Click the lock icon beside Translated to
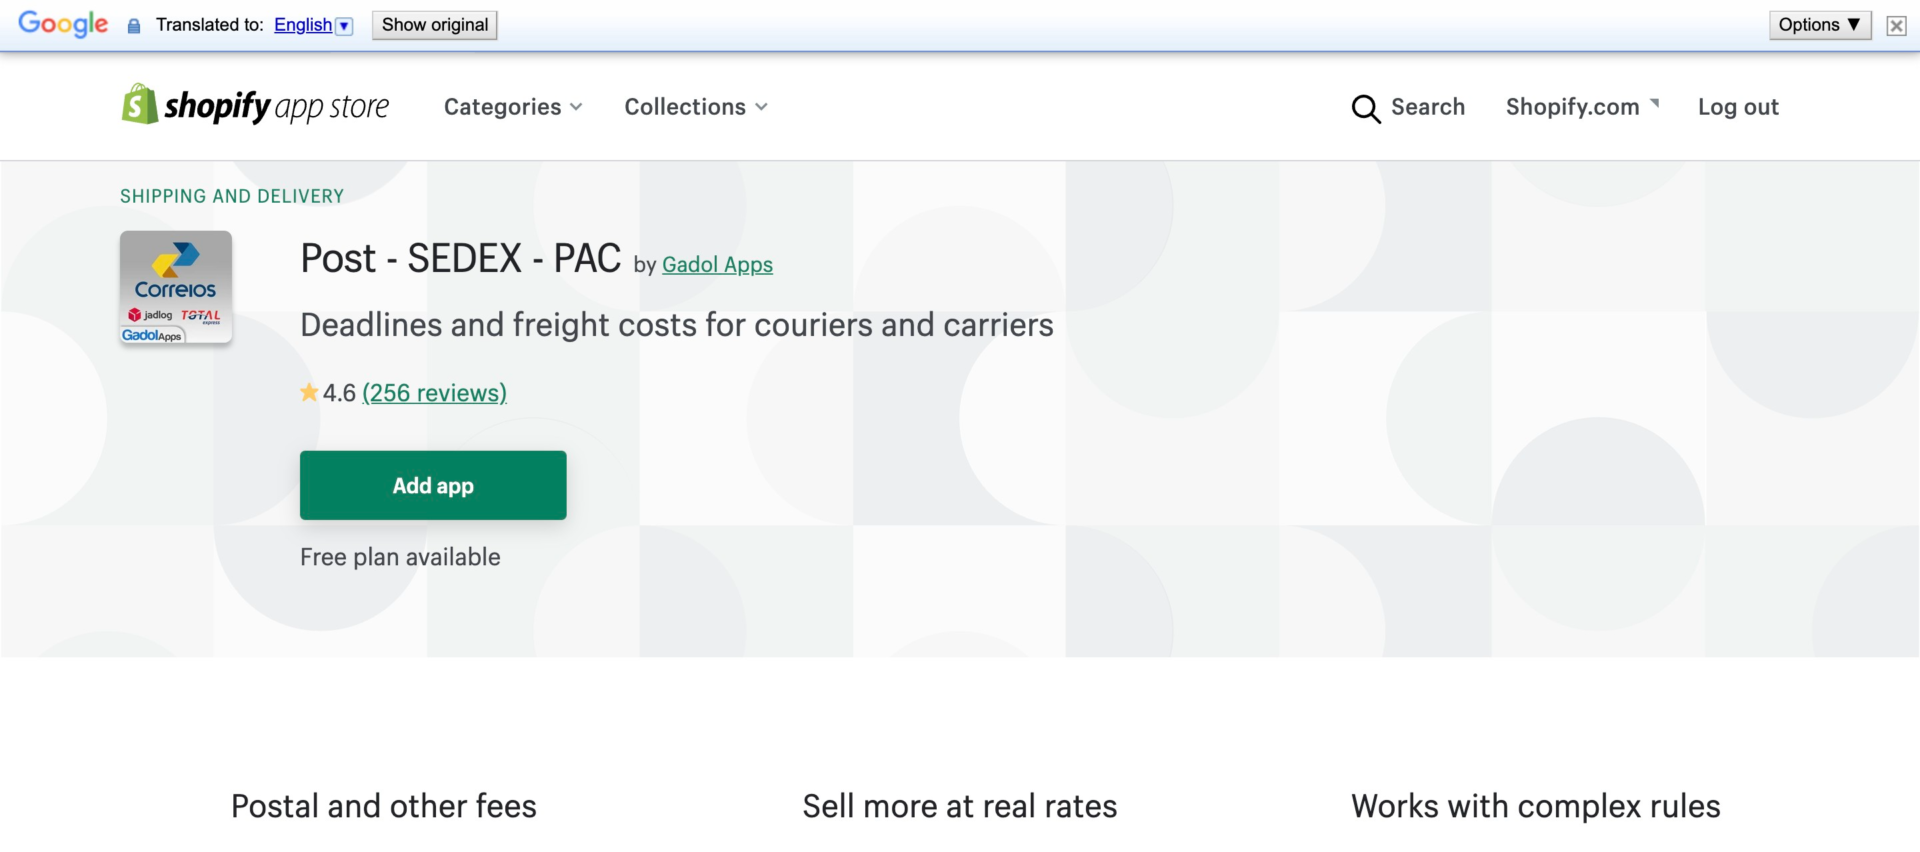 pos(134,26)
